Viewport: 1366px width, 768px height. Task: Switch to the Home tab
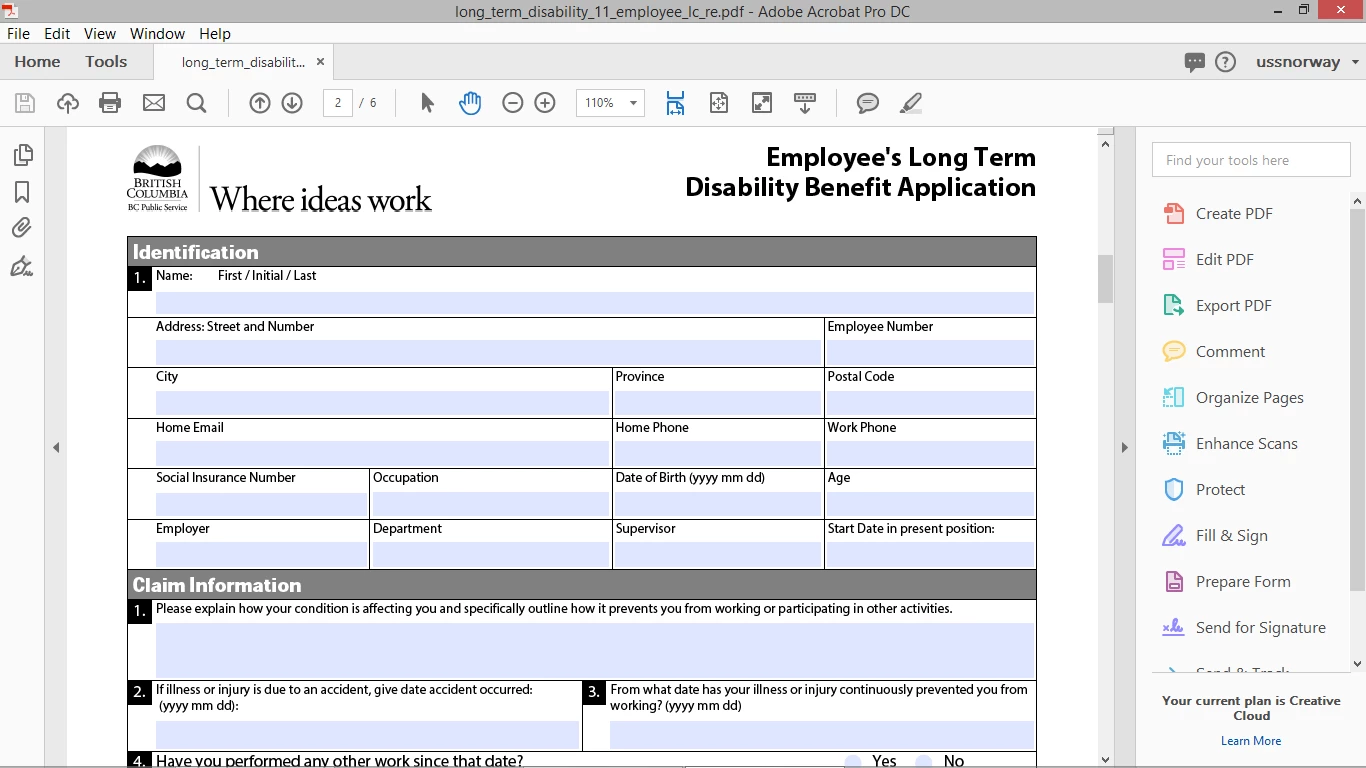(x=37, y=62)
